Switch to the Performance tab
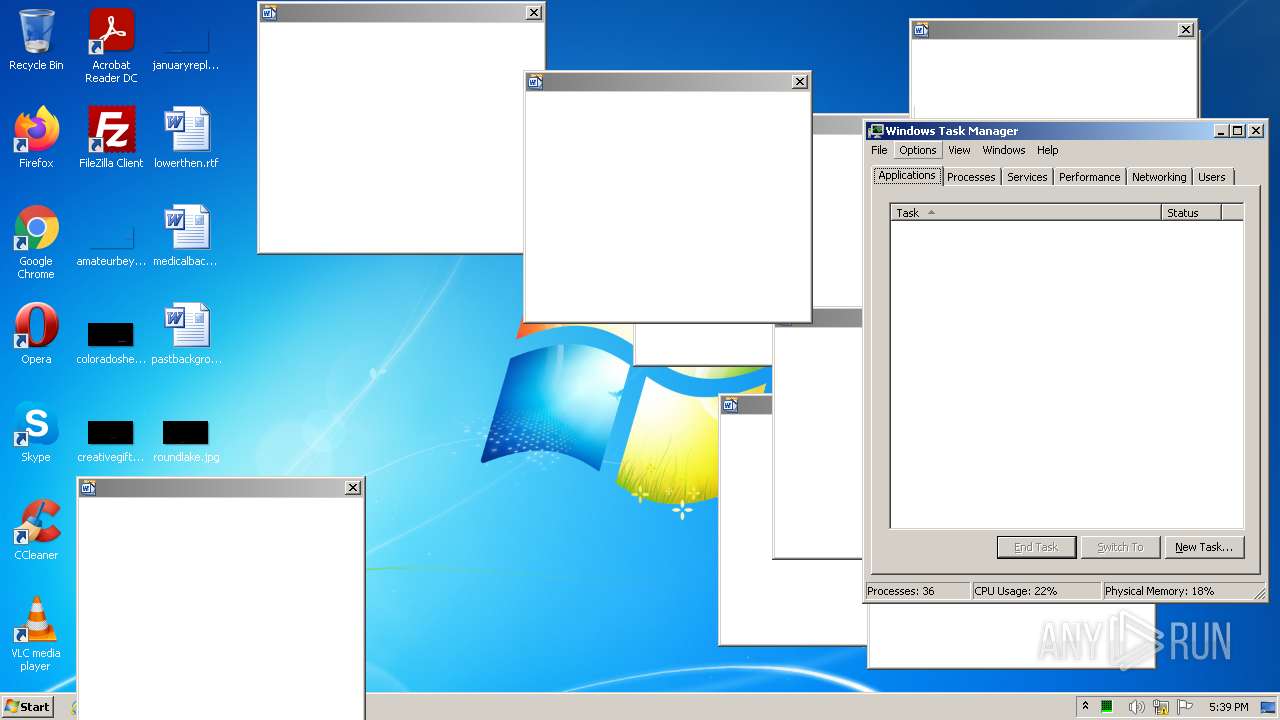 pyautogui.click(x=1089, y=177)
